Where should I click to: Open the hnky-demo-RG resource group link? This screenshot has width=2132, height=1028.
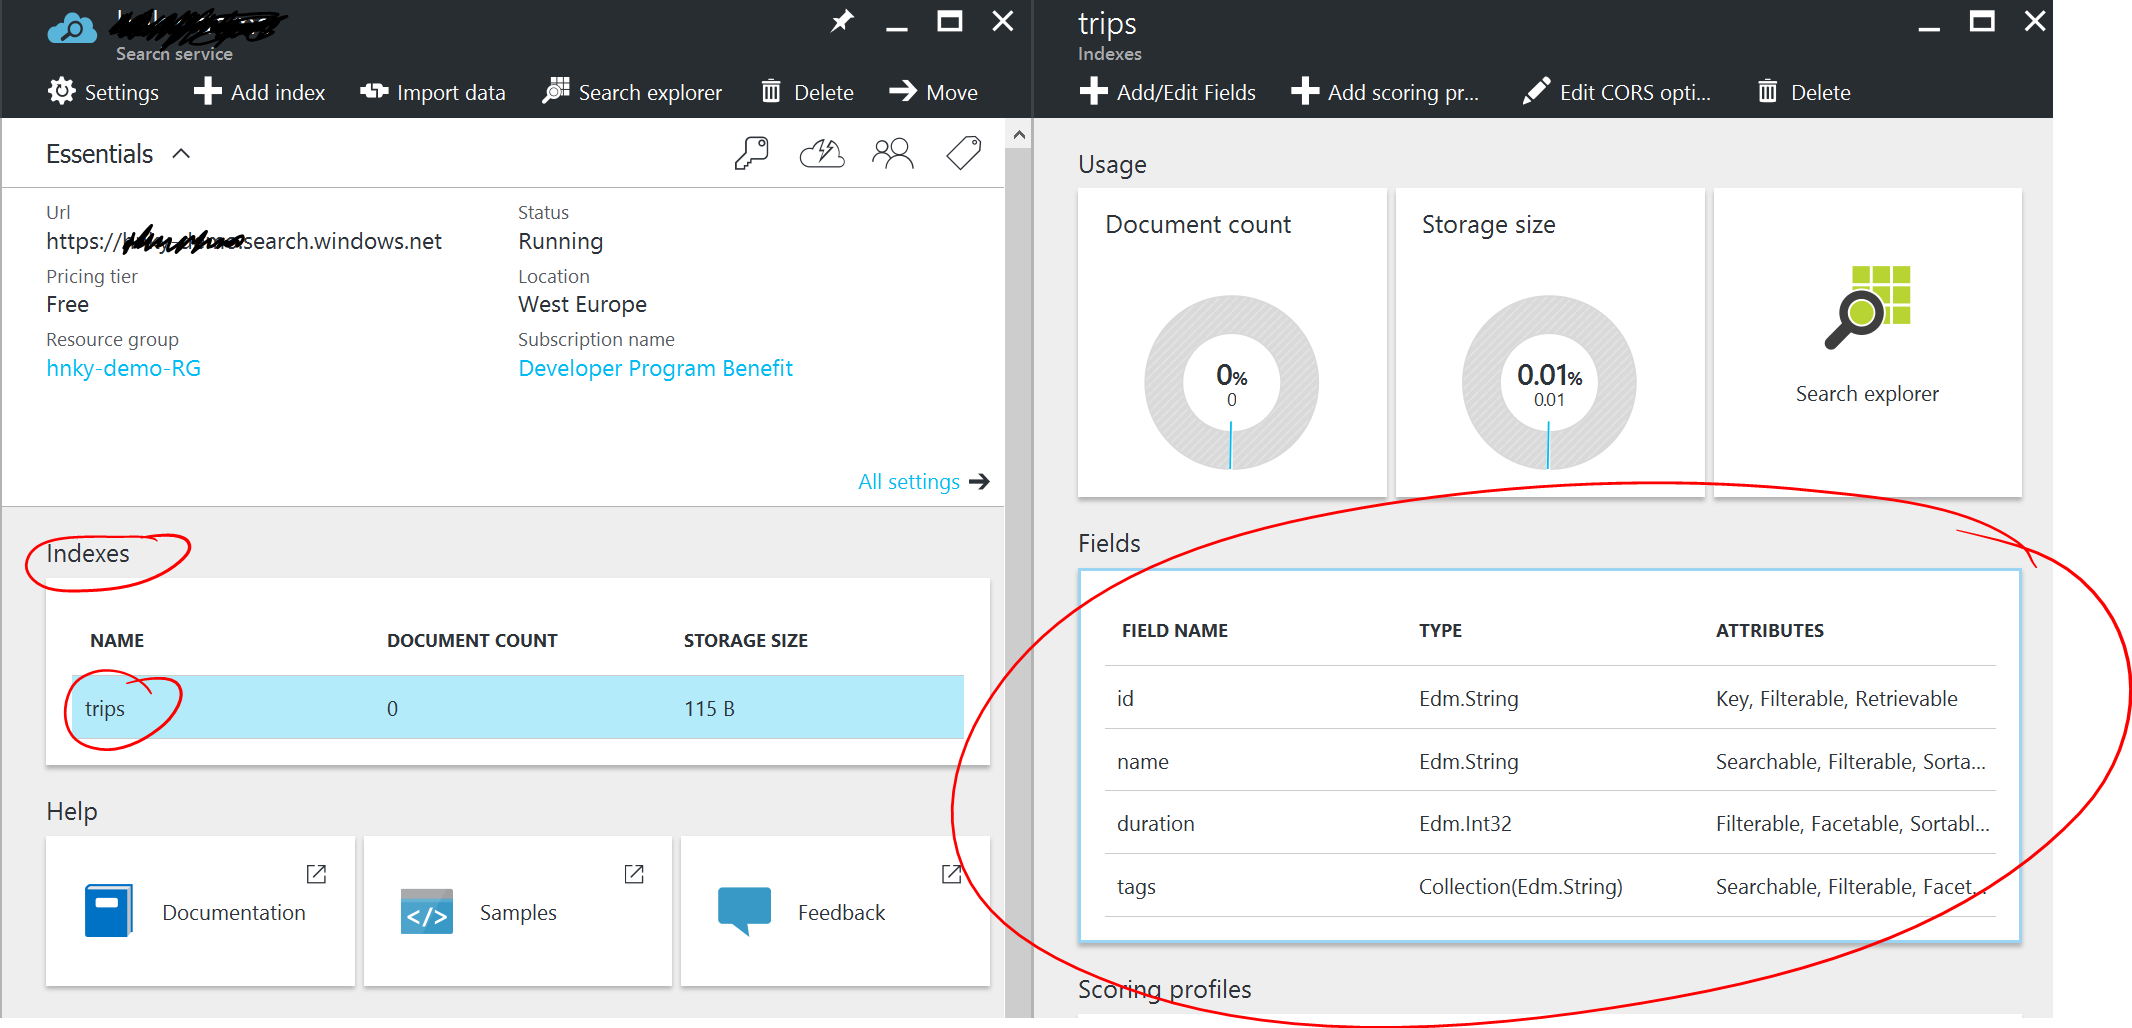[x=124, y=368]
